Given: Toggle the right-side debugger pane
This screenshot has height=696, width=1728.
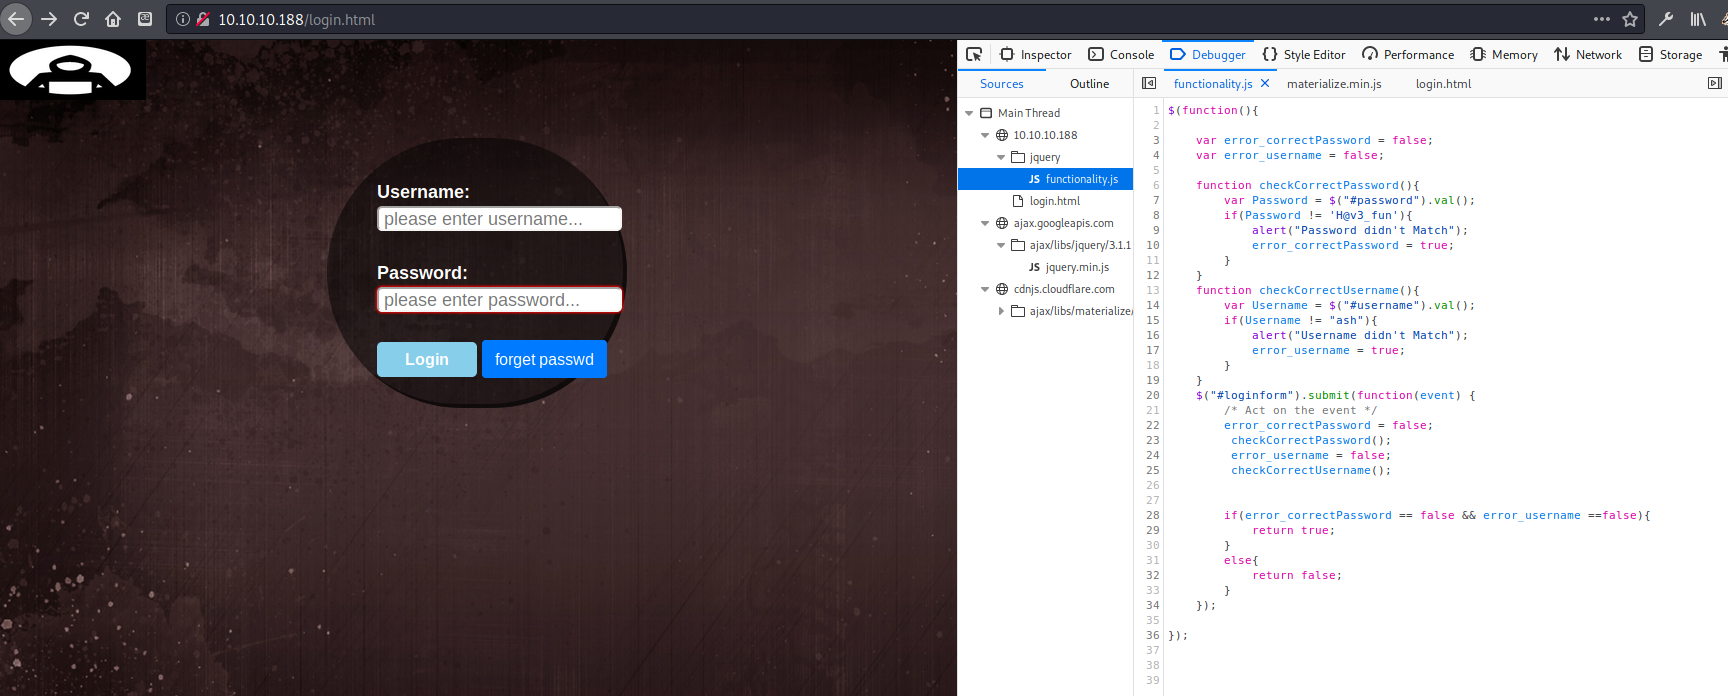Looking at the screenshot, I should [1714, 84].
